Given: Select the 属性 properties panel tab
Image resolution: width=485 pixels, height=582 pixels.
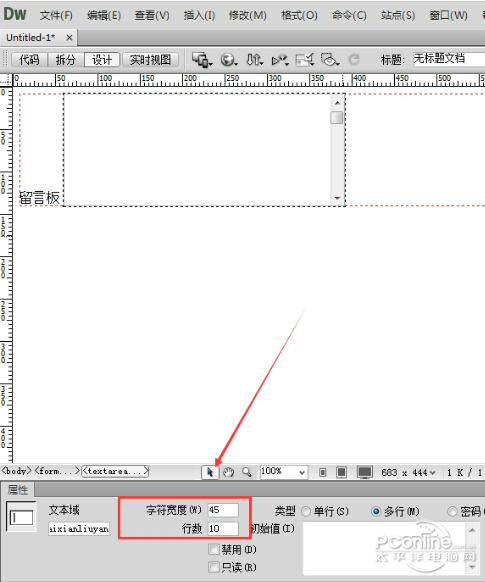Looking at the screenshot, I should [17, 490].
